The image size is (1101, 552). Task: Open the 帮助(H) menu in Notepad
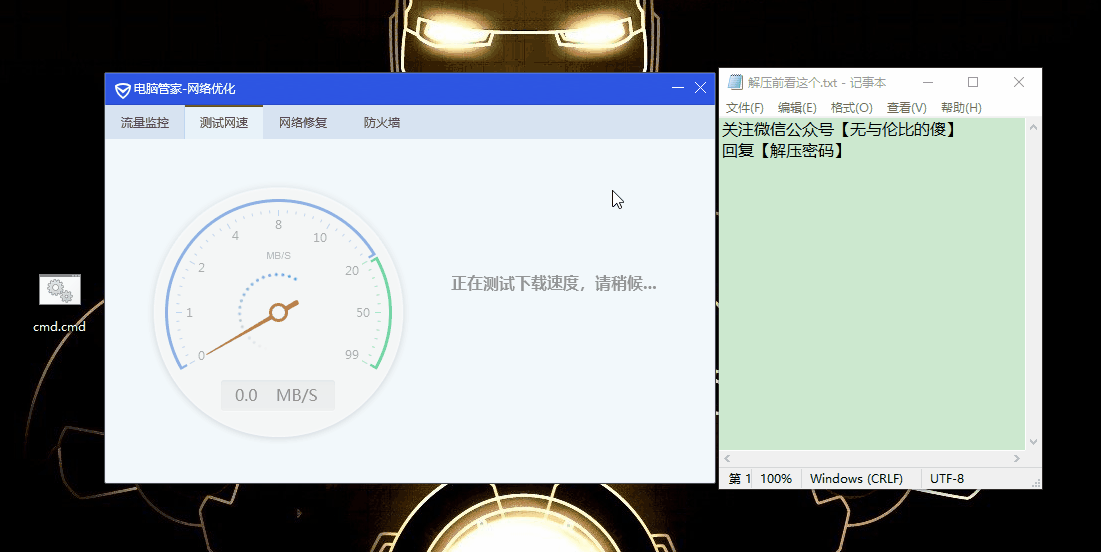tap(961, 107)
